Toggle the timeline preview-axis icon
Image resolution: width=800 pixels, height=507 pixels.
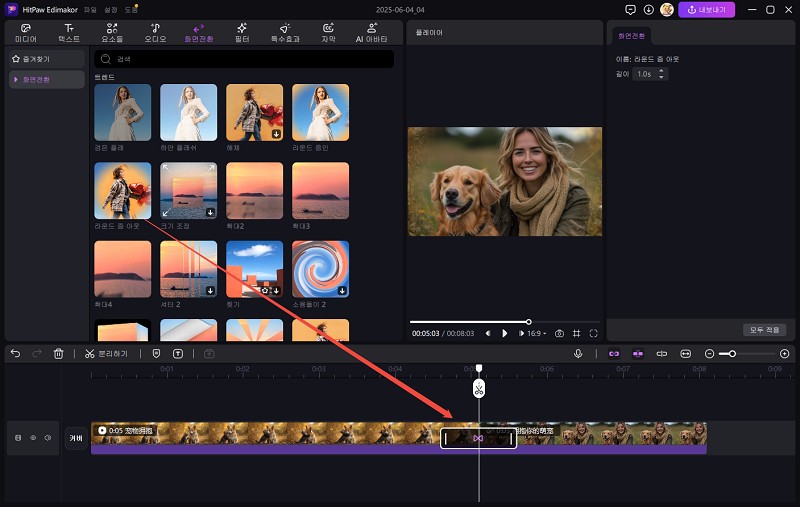coord(662,353)
